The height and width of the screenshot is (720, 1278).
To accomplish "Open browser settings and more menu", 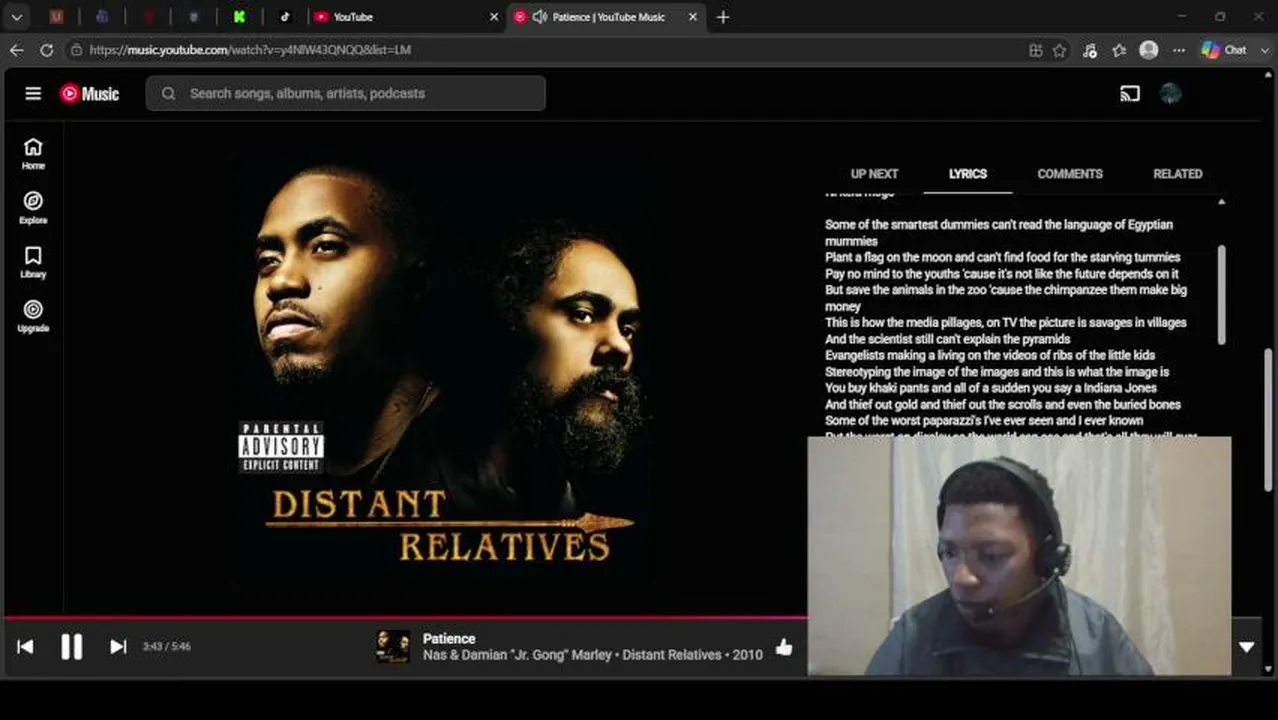I will point(1179,50).
